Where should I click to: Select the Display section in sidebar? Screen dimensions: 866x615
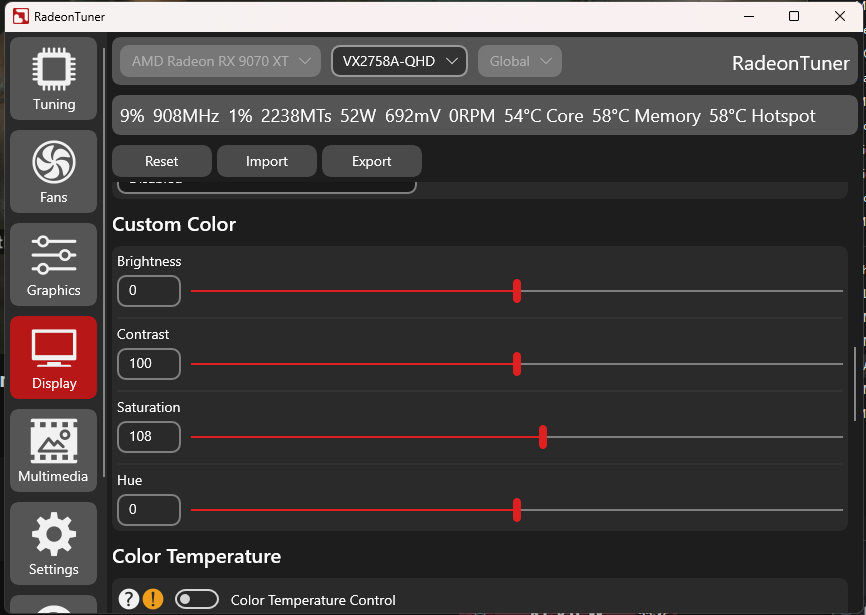[x=54, y=358]
